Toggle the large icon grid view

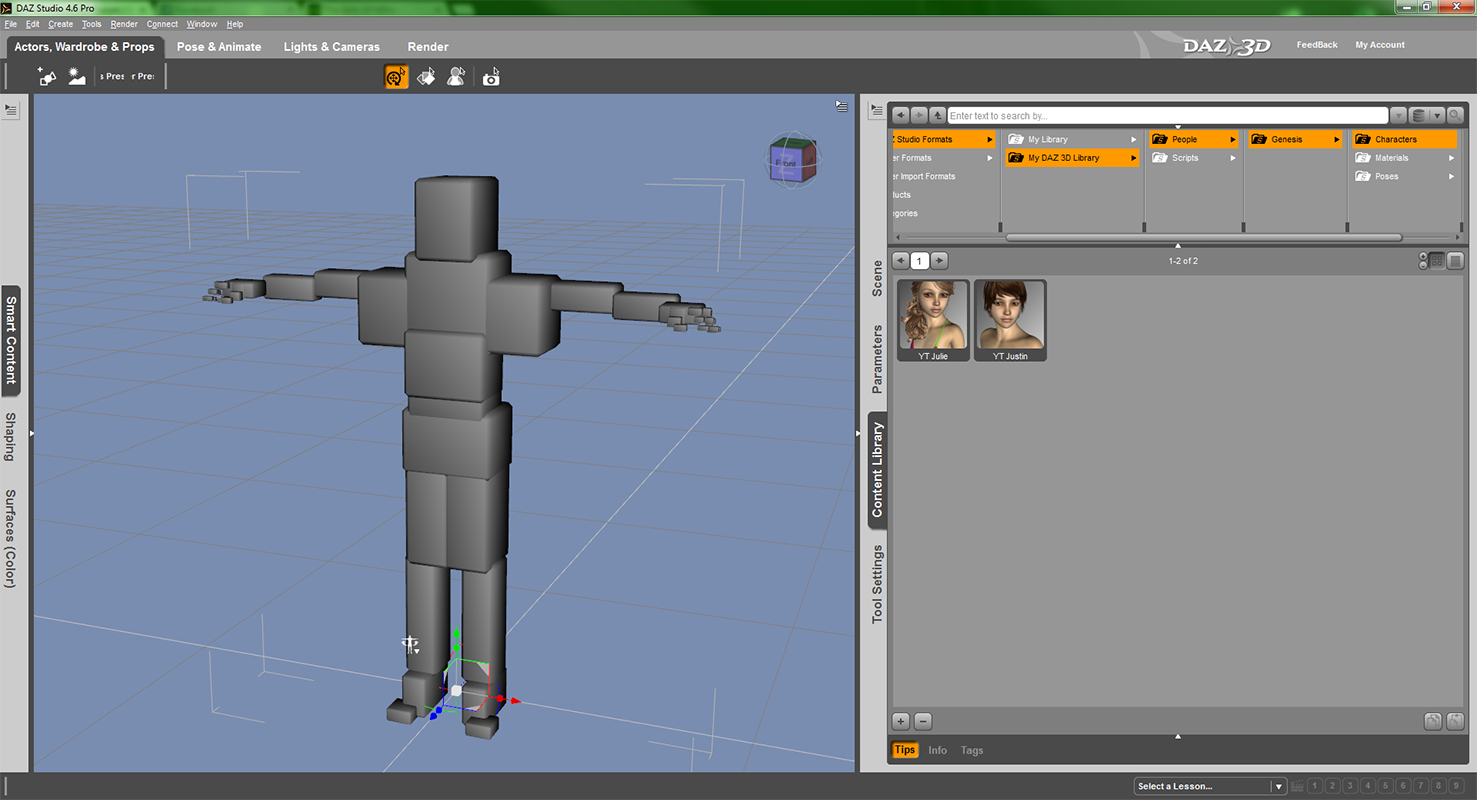(1437, 261)
